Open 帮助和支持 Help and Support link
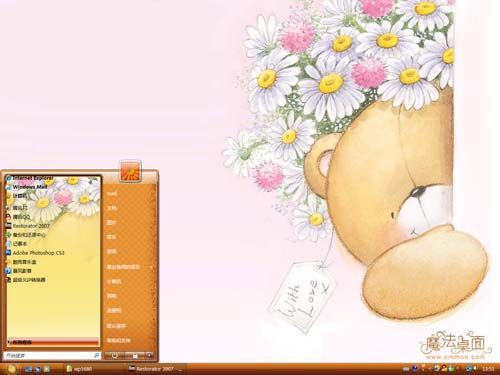Viewport: 500px width, 375px height. pyautogui.click(x=118, y=340)
